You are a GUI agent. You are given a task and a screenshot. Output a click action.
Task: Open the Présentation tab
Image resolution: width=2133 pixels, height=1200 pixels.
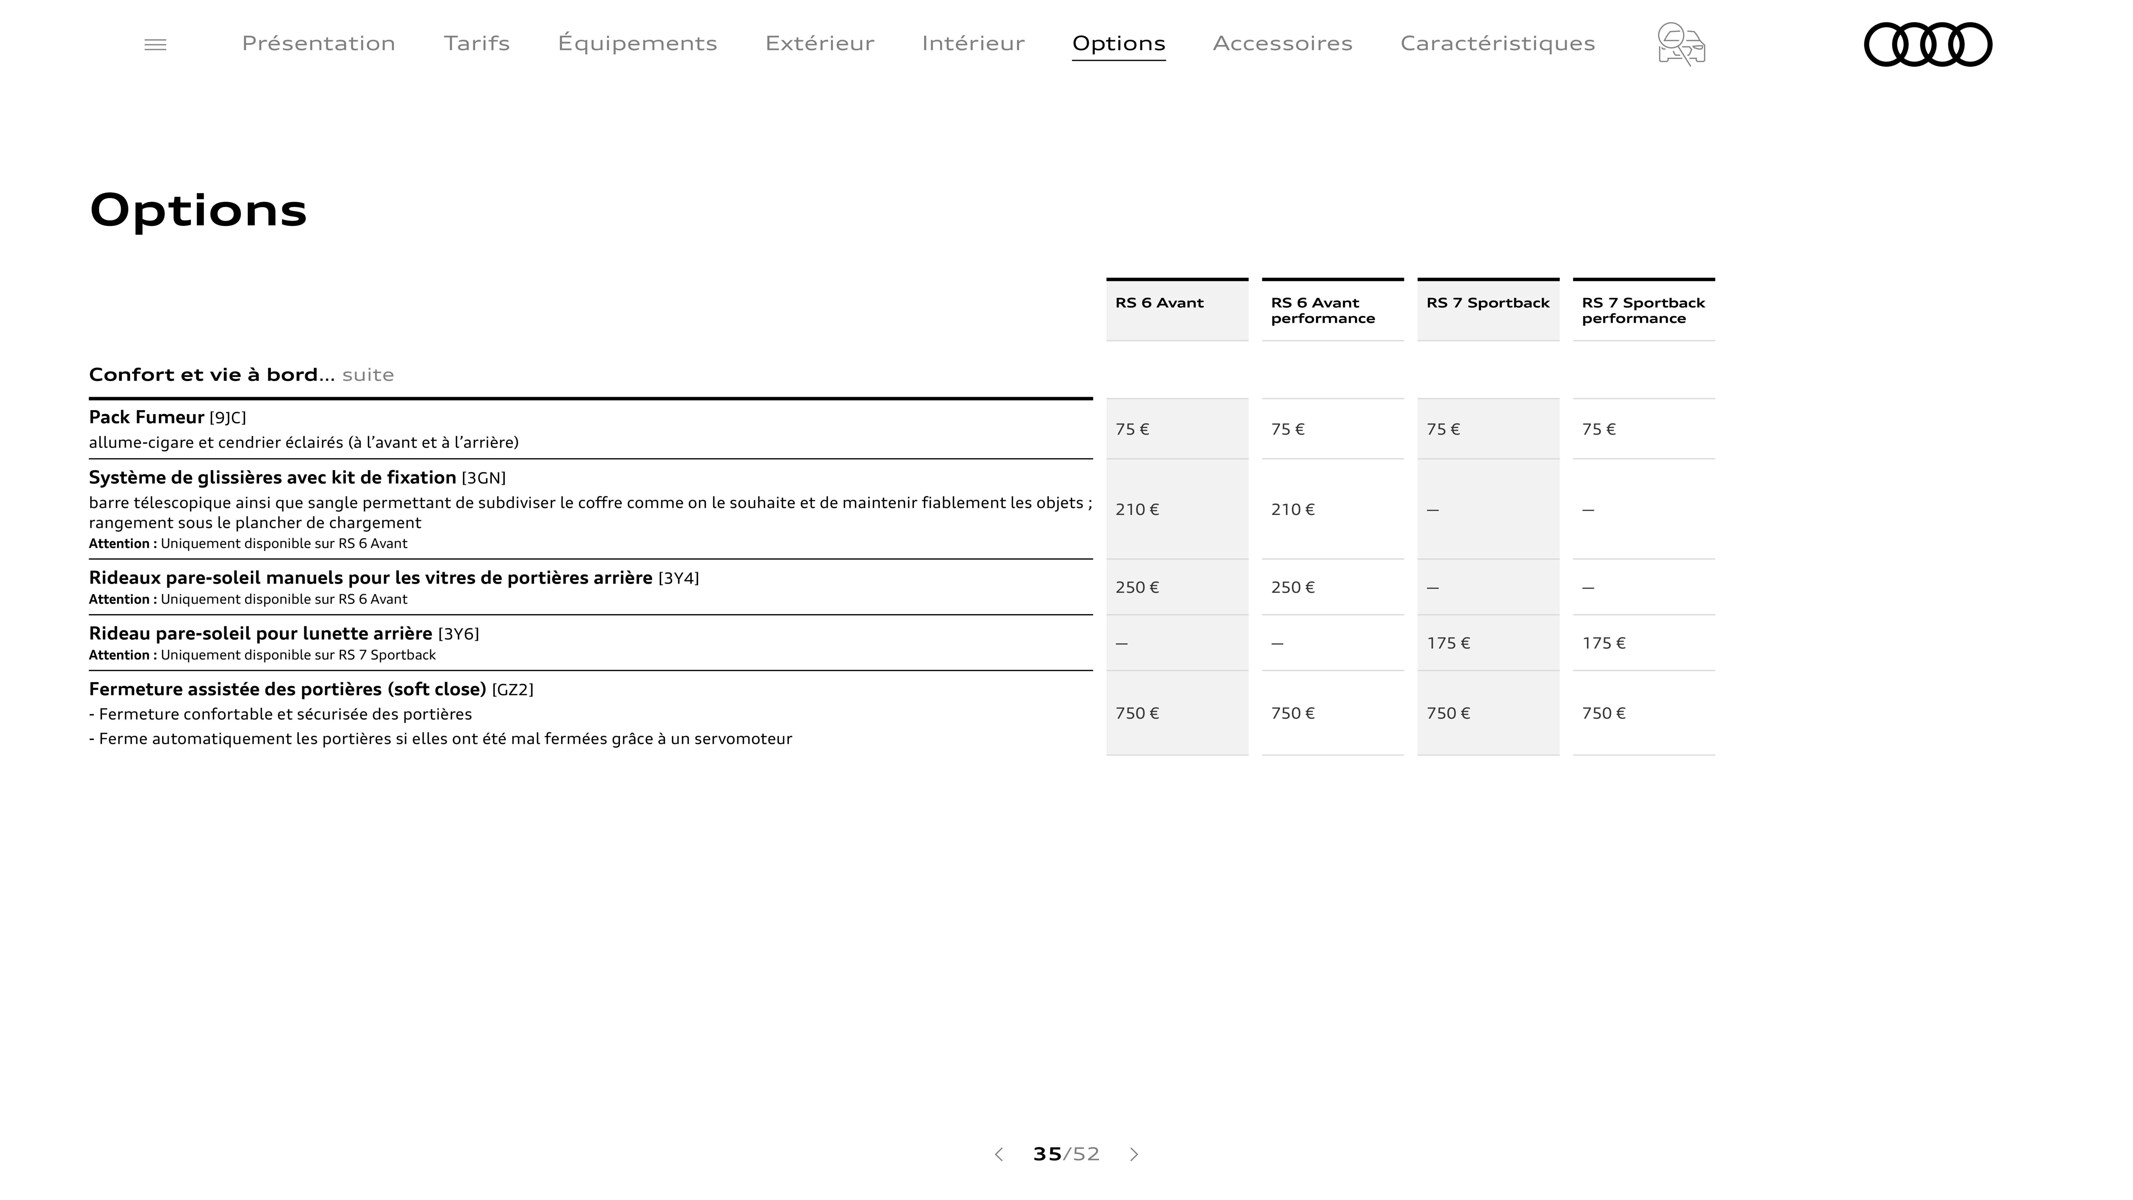tap(318, 43)
